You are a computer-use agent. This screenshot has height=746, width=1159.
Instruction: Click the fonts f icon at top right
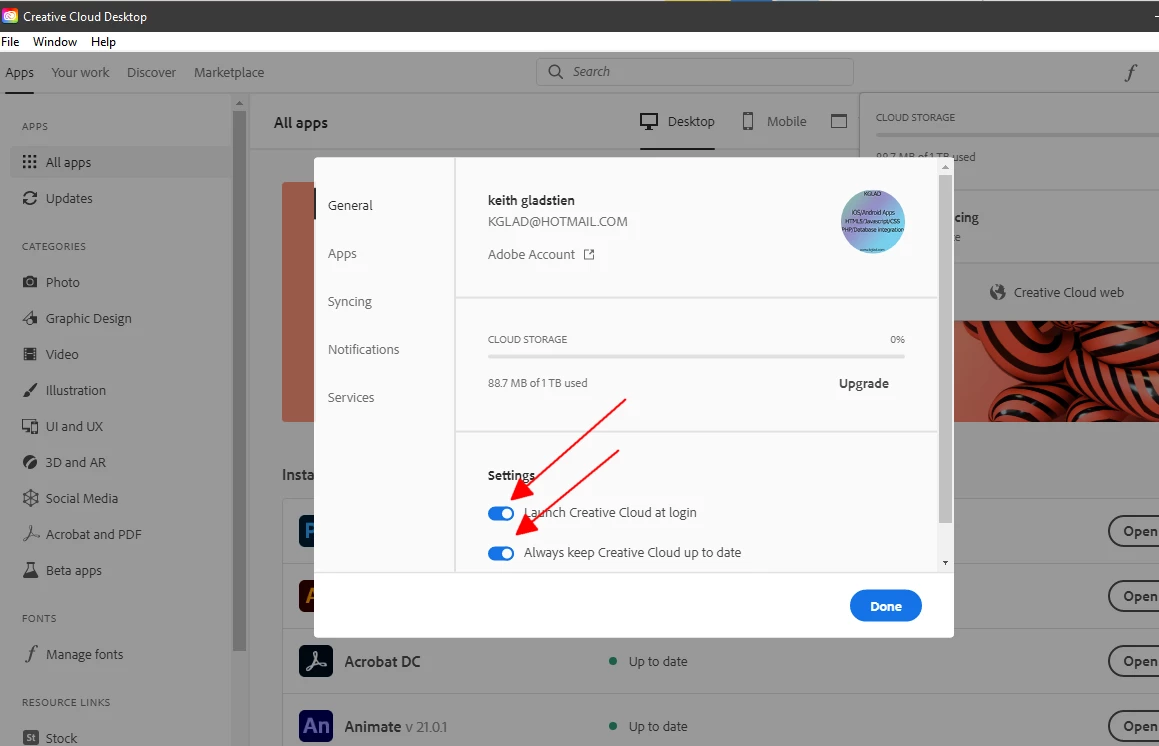point(1131,72)
